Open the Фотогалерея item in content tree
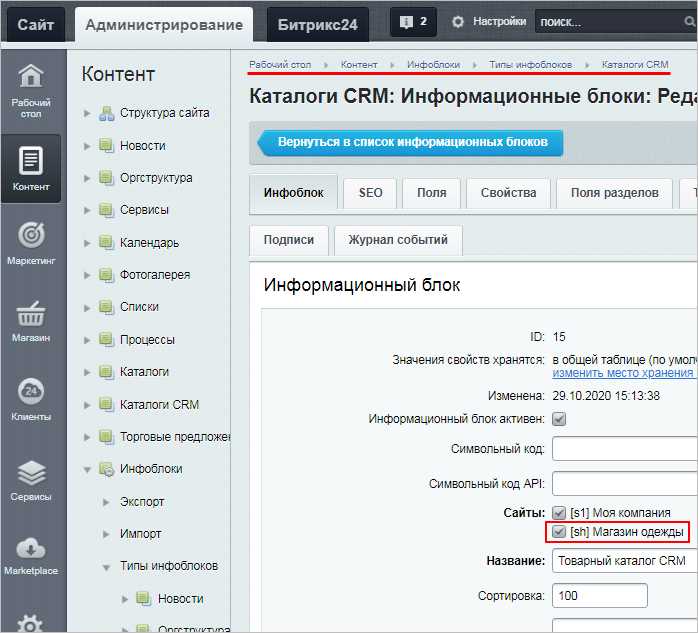Viewport: 698px width, 633px height. coord(155,275)
